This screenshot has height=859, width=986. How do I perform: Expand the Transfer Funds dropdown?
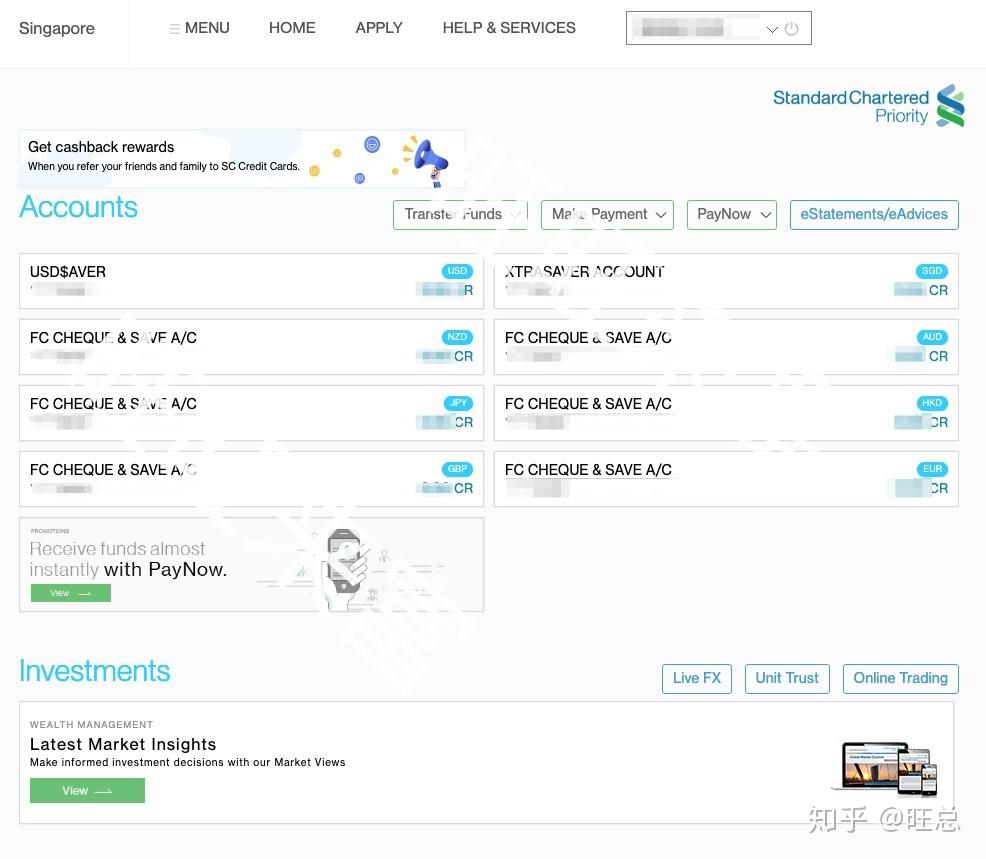(460, 214)
